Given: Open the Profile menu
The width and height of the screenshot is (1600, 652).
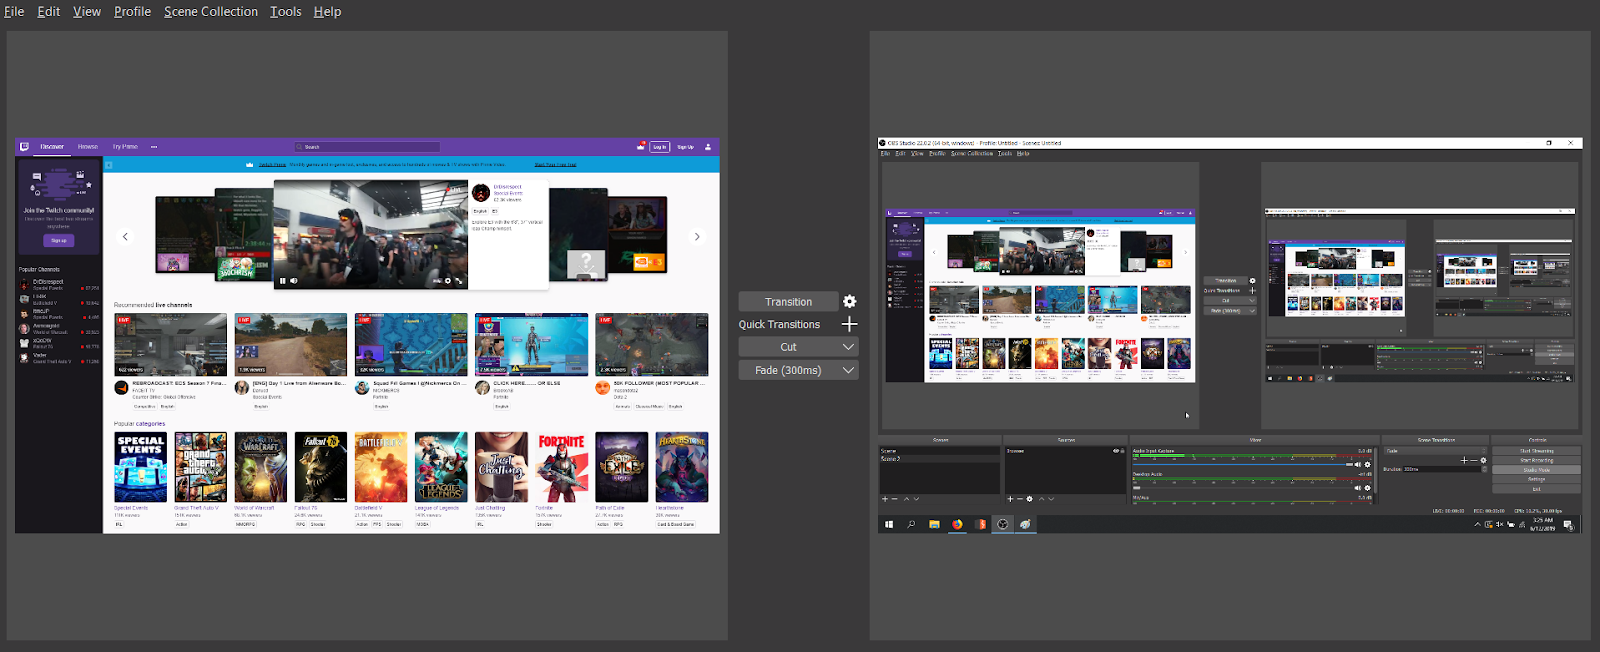Looking at the screenshot, I should tap(132, 11).
